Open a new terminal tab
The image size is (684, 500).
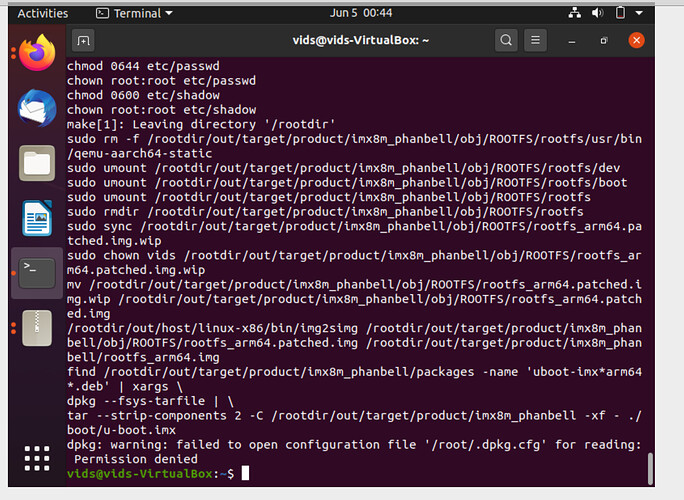tap(83, 41)
